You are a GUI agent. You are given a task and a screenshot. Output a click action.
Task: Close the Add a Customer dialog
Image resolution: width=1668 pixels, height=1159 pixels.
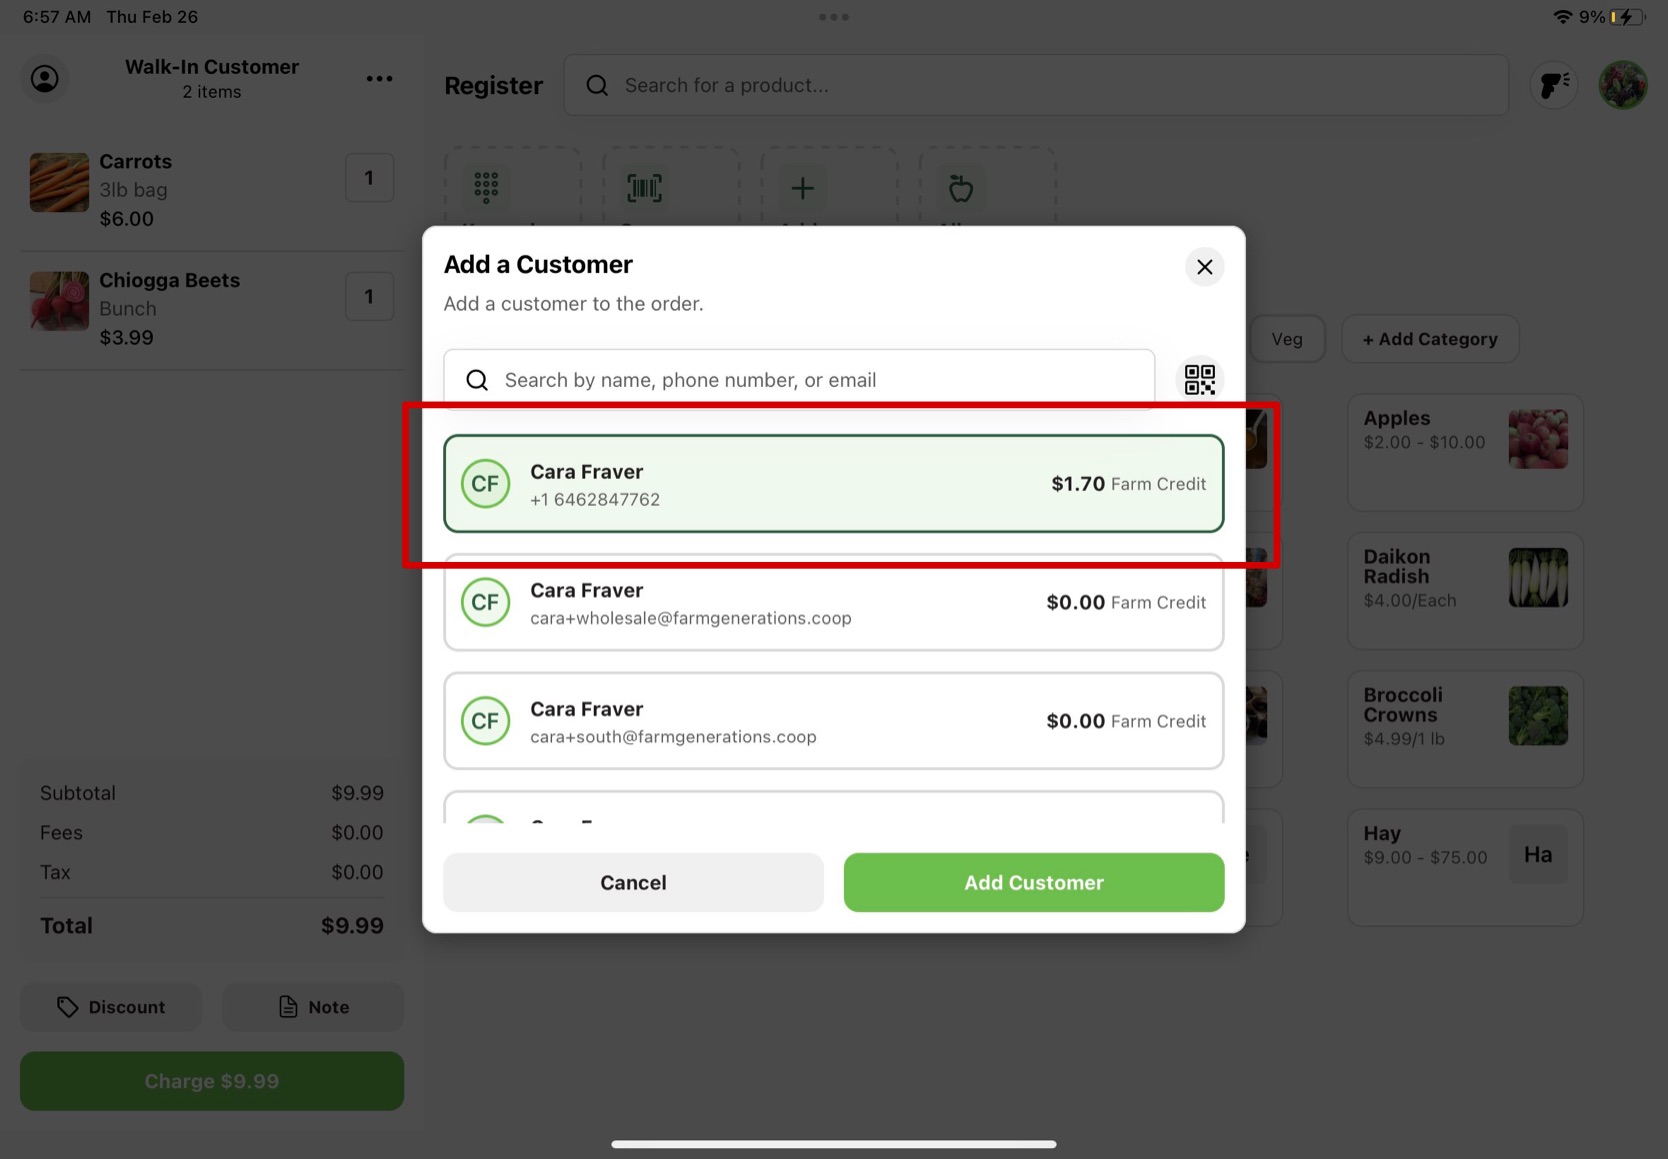click(1204, 267)
